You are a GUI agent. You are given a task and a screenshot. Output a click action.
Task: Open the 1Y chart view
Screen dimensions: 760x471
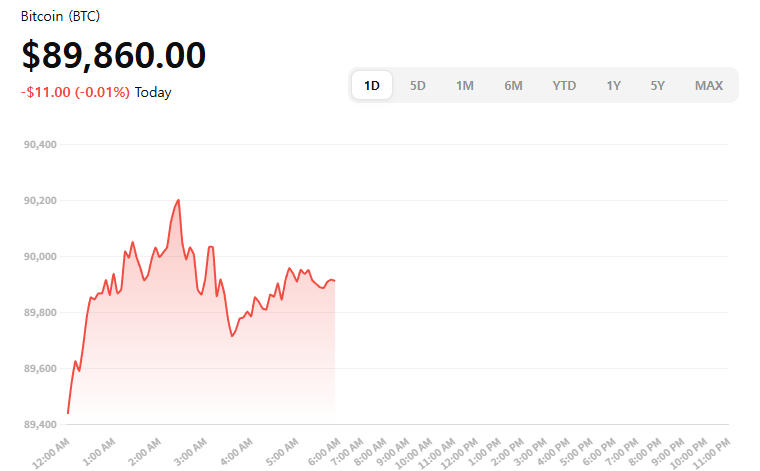[613, 85]
